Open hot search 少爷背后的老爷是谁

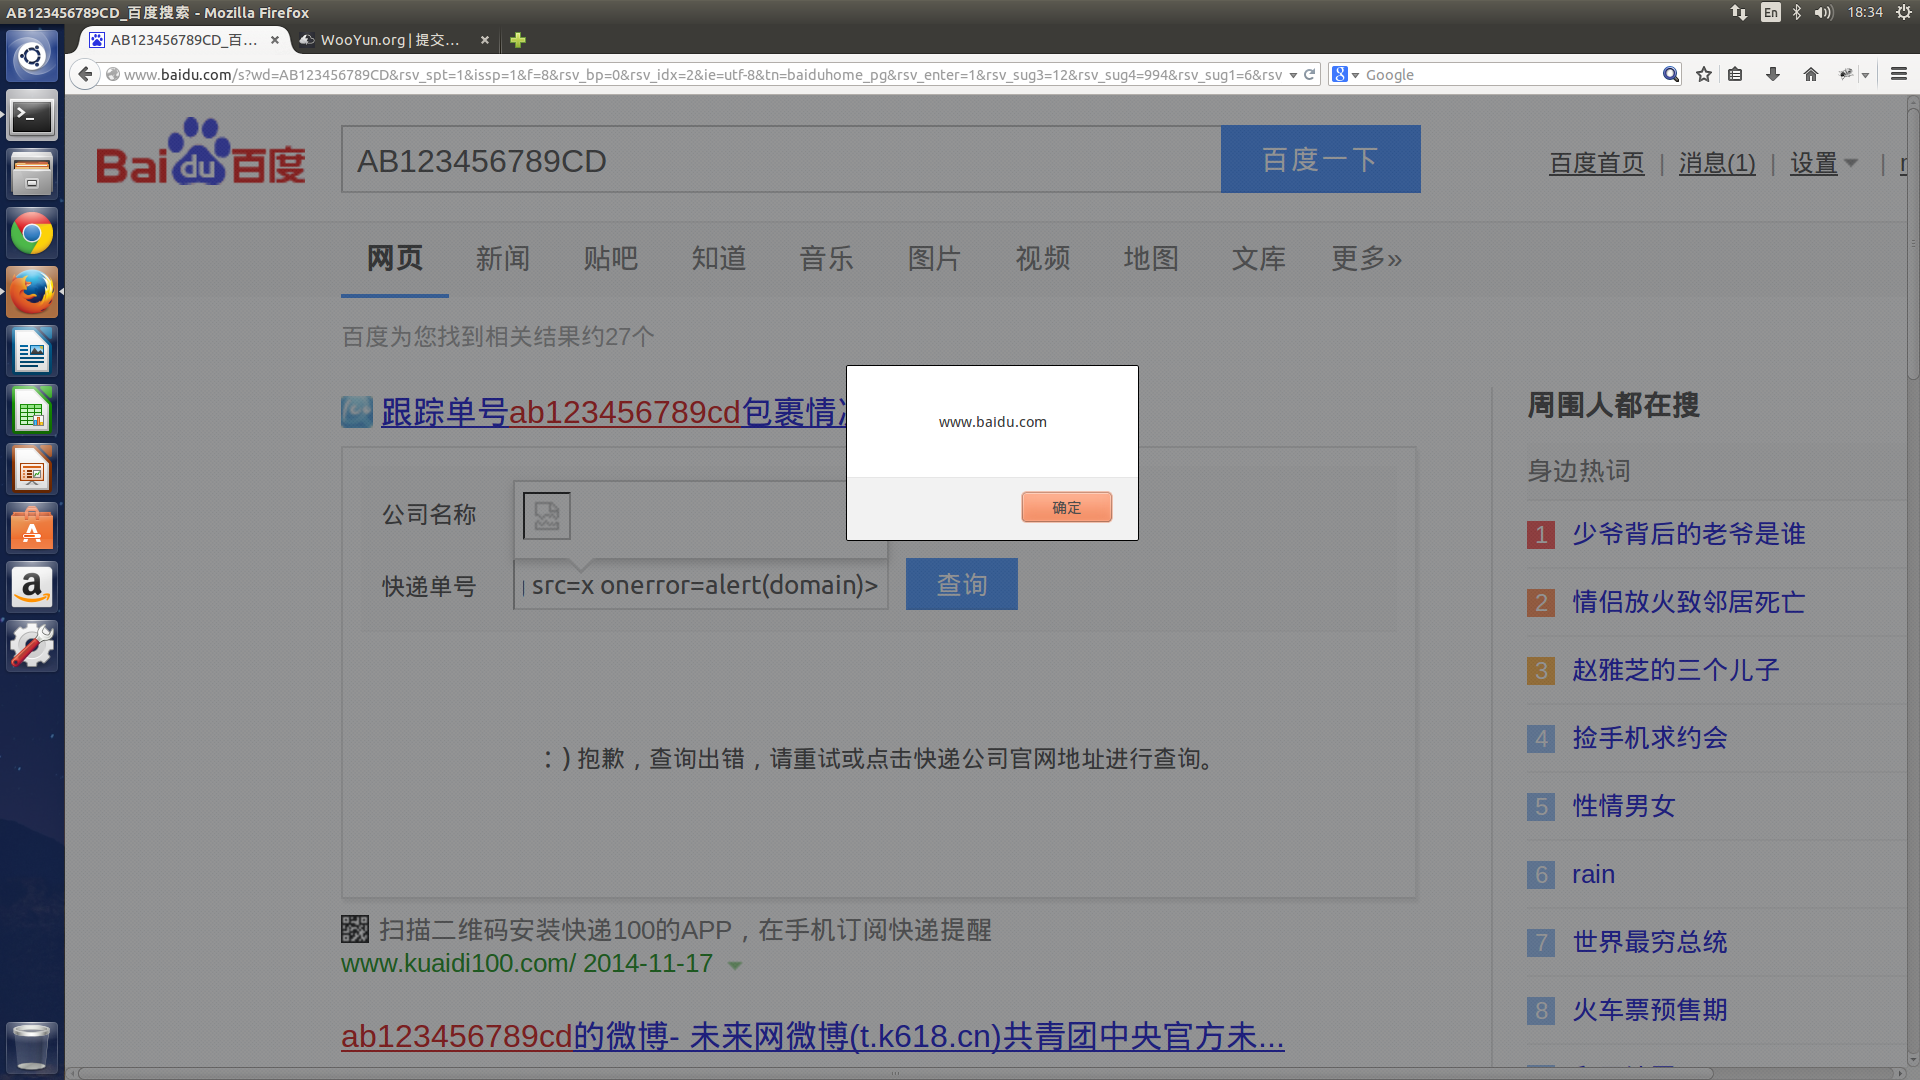tap(1688, 534)
